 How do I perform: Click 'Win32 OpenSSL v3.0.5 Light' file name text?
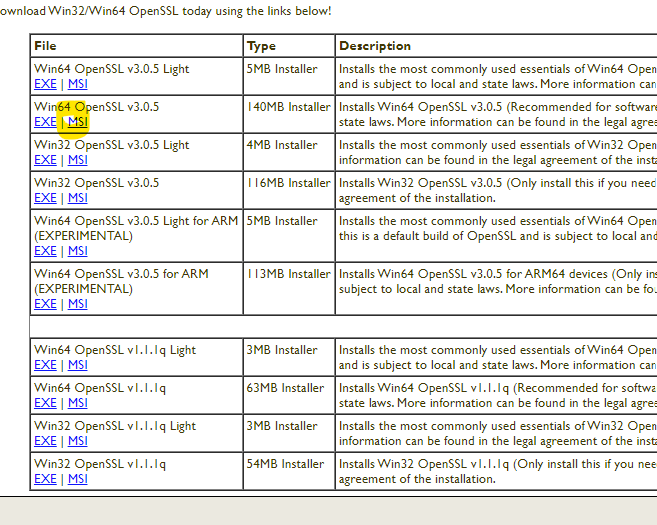(x=111, y=145)
